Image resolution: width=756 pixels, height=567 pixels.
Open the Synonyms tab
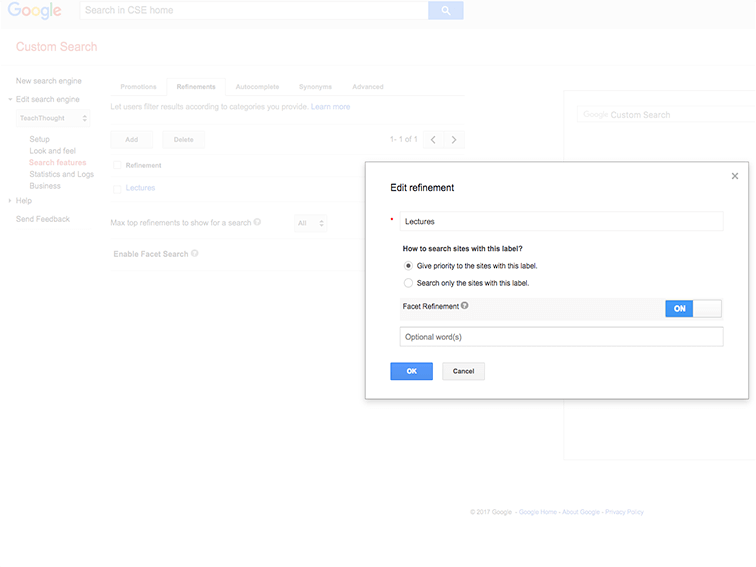pos(315,87)
